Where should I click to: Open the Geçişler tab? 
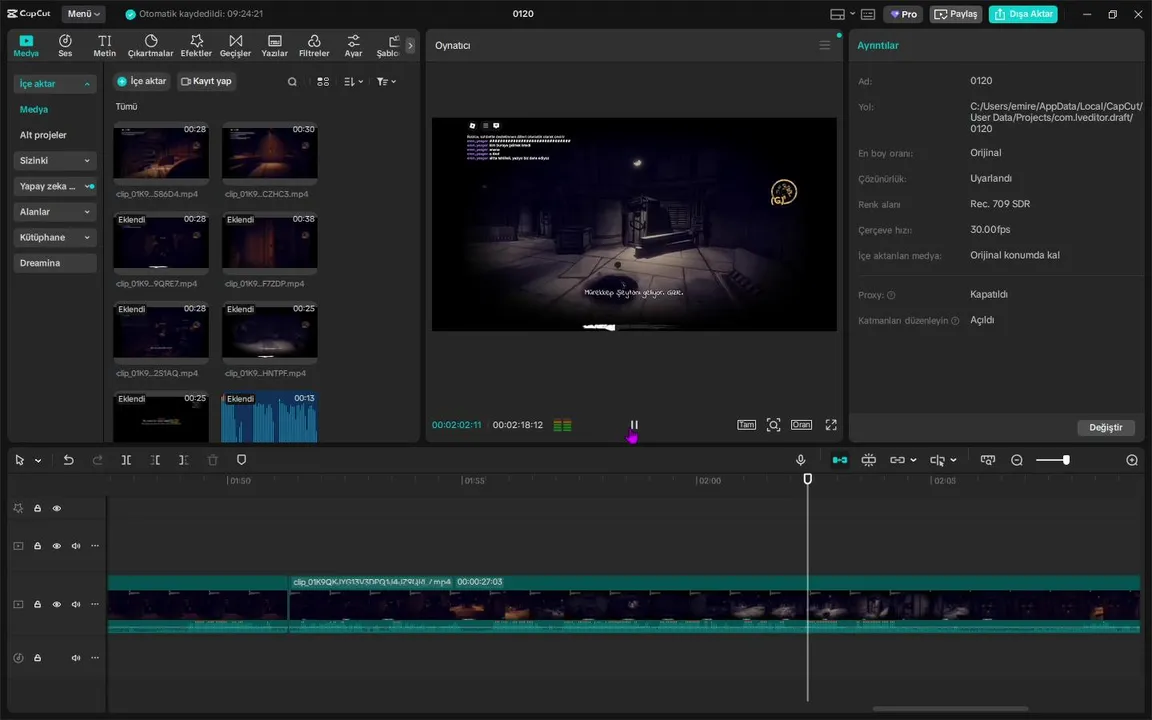[235, 46]
